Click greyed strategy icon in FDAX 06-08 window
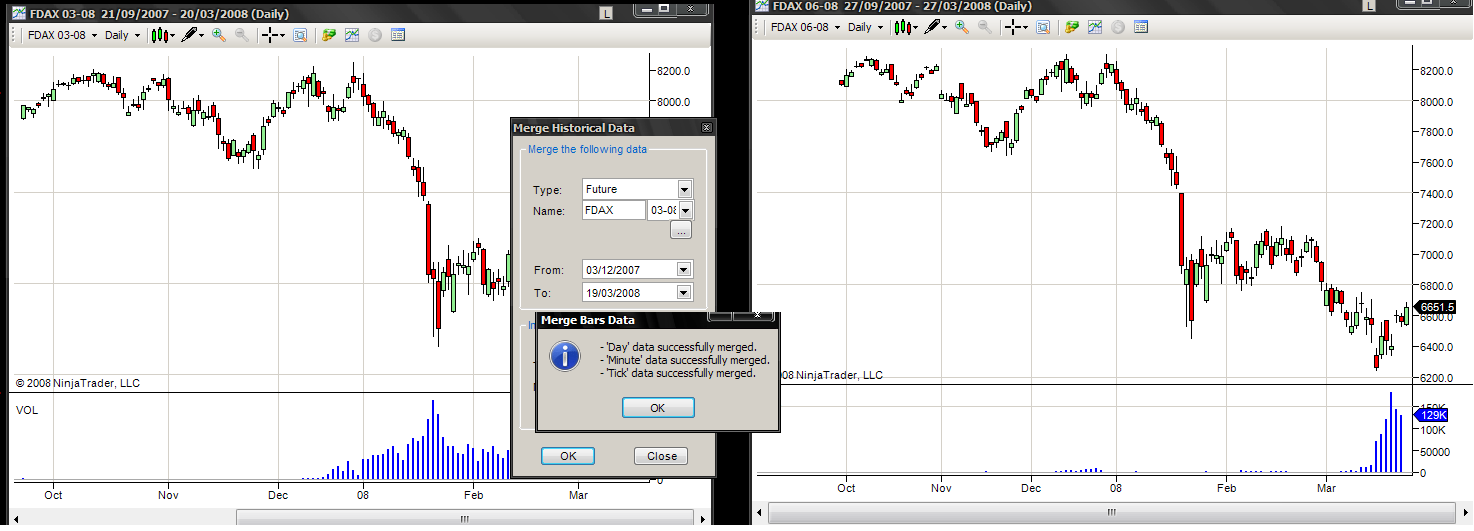 [1118, 27]
